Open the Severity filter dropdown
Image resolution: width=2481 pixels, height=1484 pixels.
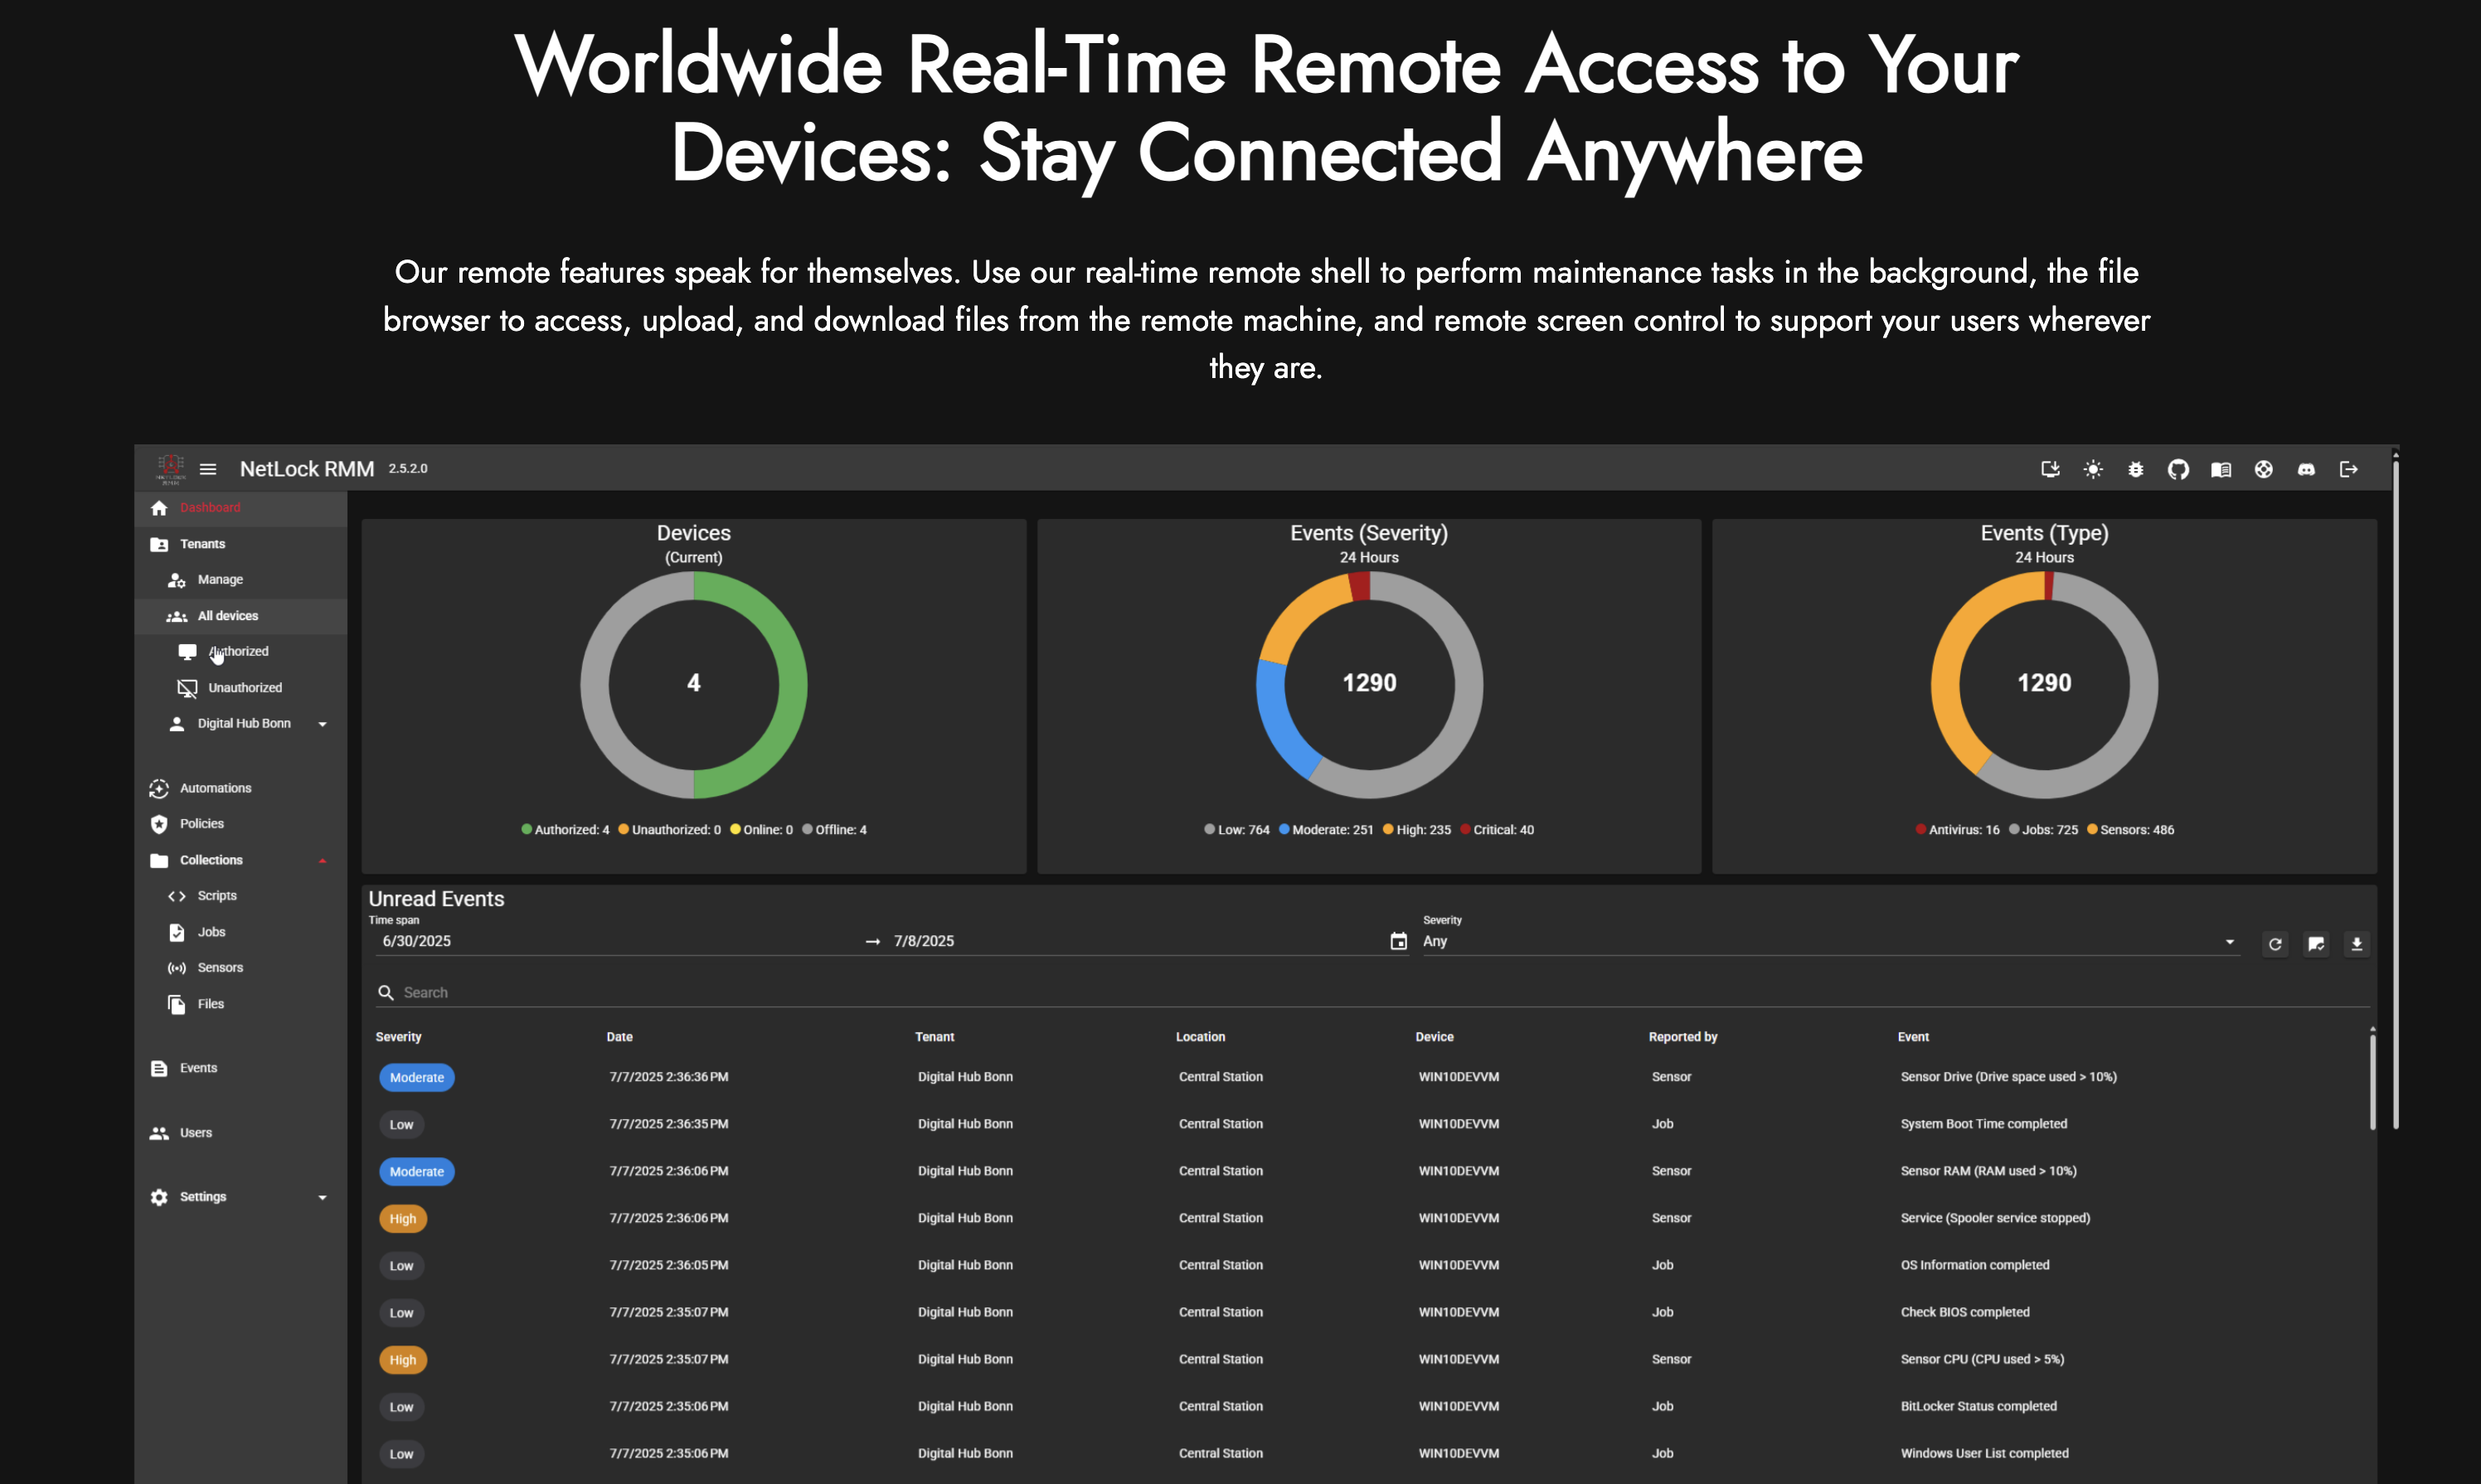[x=1828, y=941]
